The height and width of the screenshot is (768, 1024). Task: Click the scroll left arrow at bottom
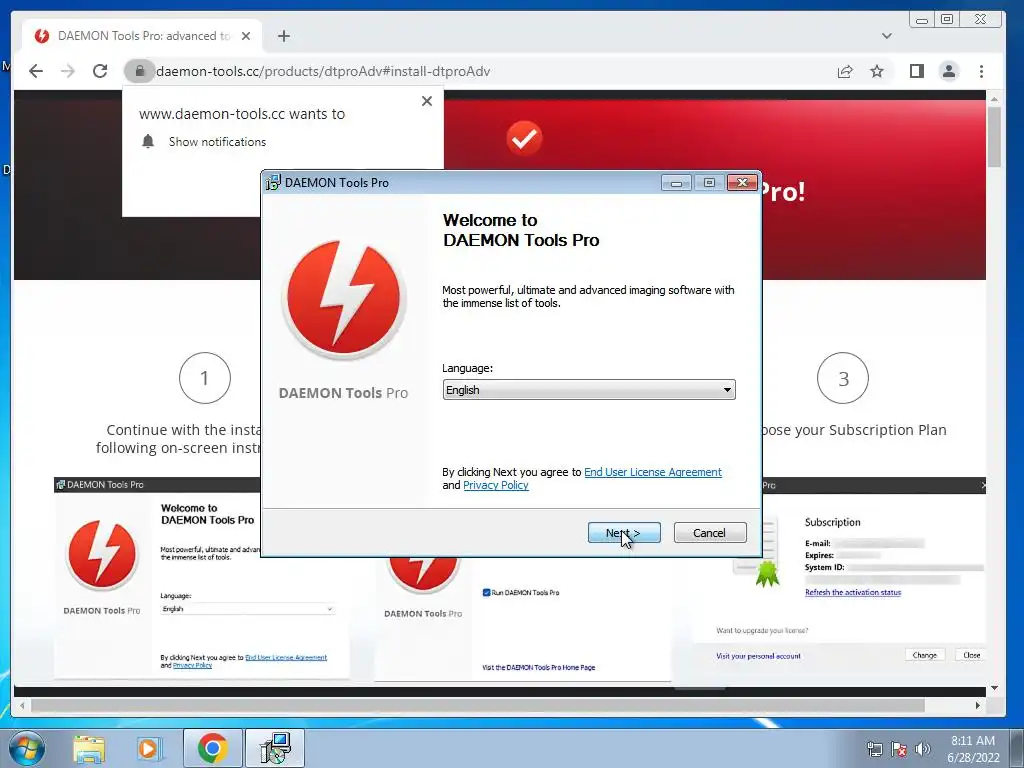point(22,705)
